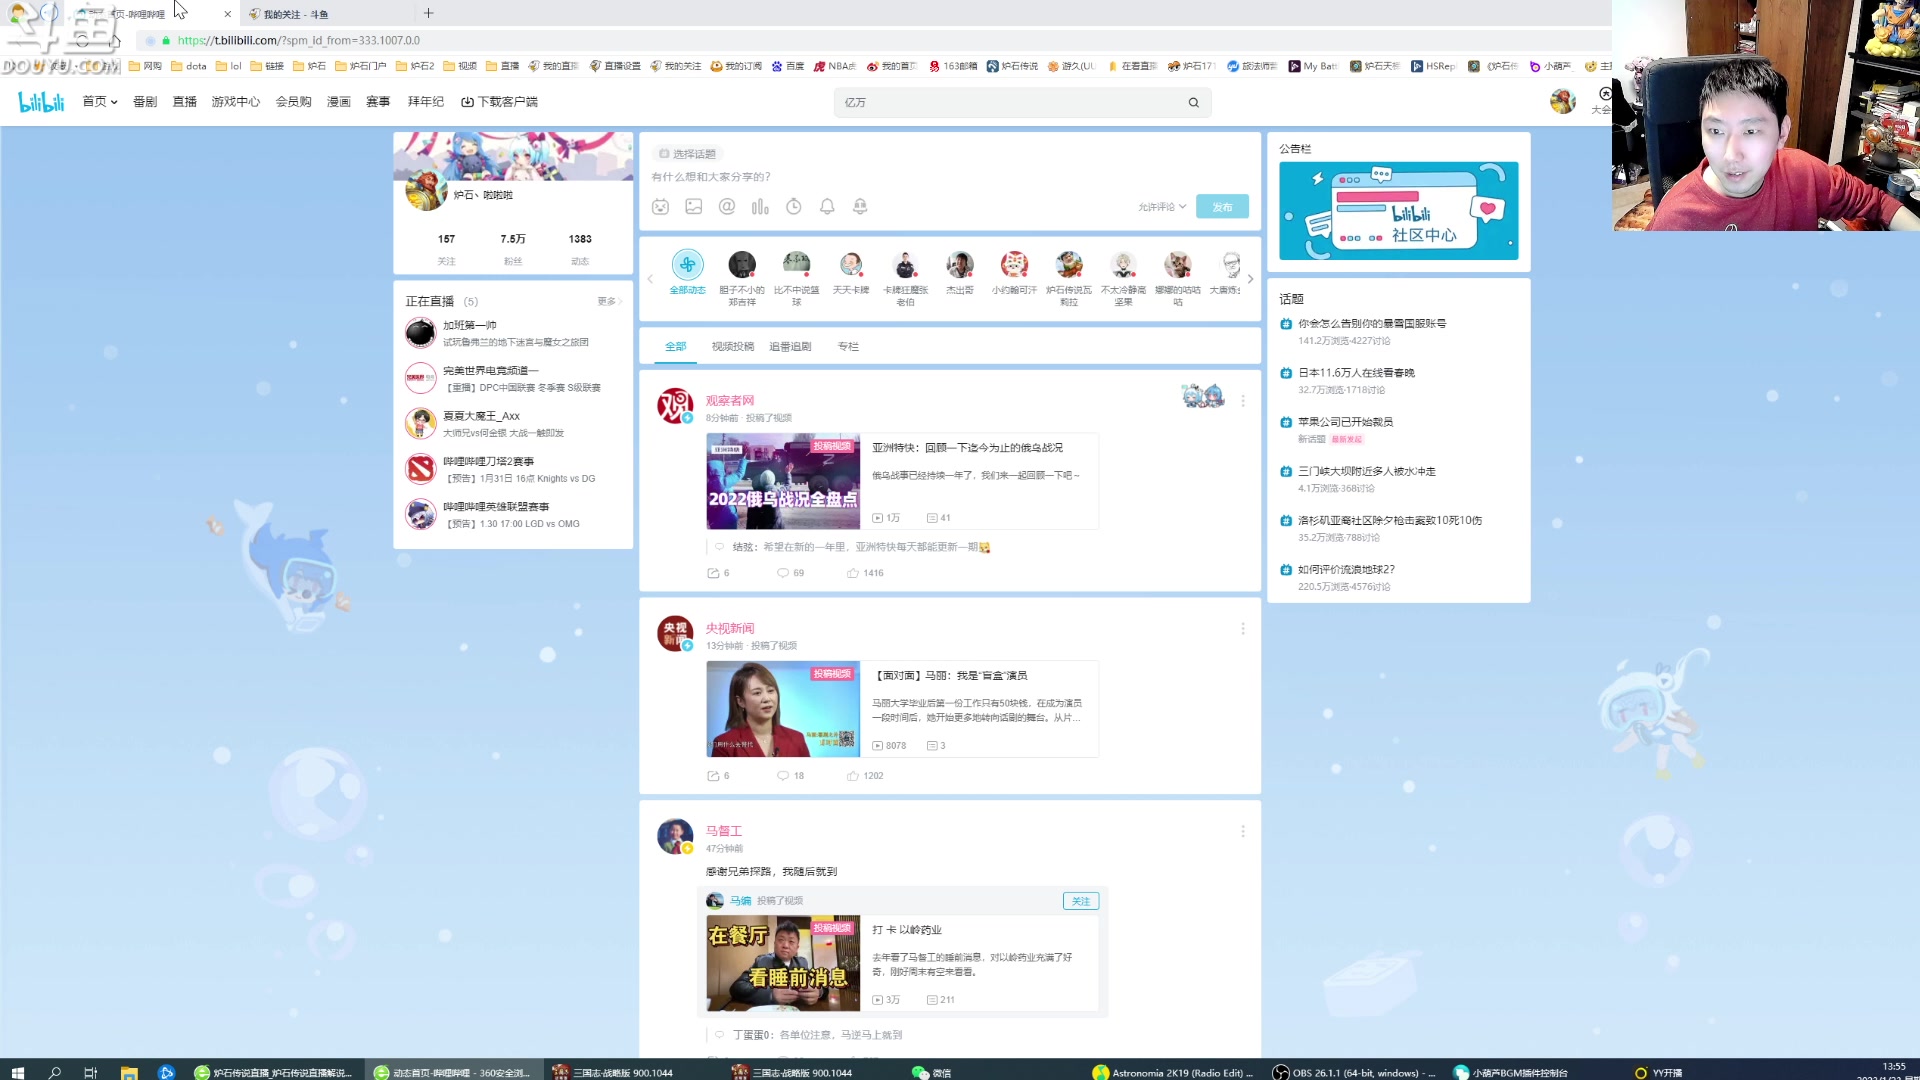Insert an @ mention in the composer
The image size is (1920, 1080).
(x=727, y=207)
